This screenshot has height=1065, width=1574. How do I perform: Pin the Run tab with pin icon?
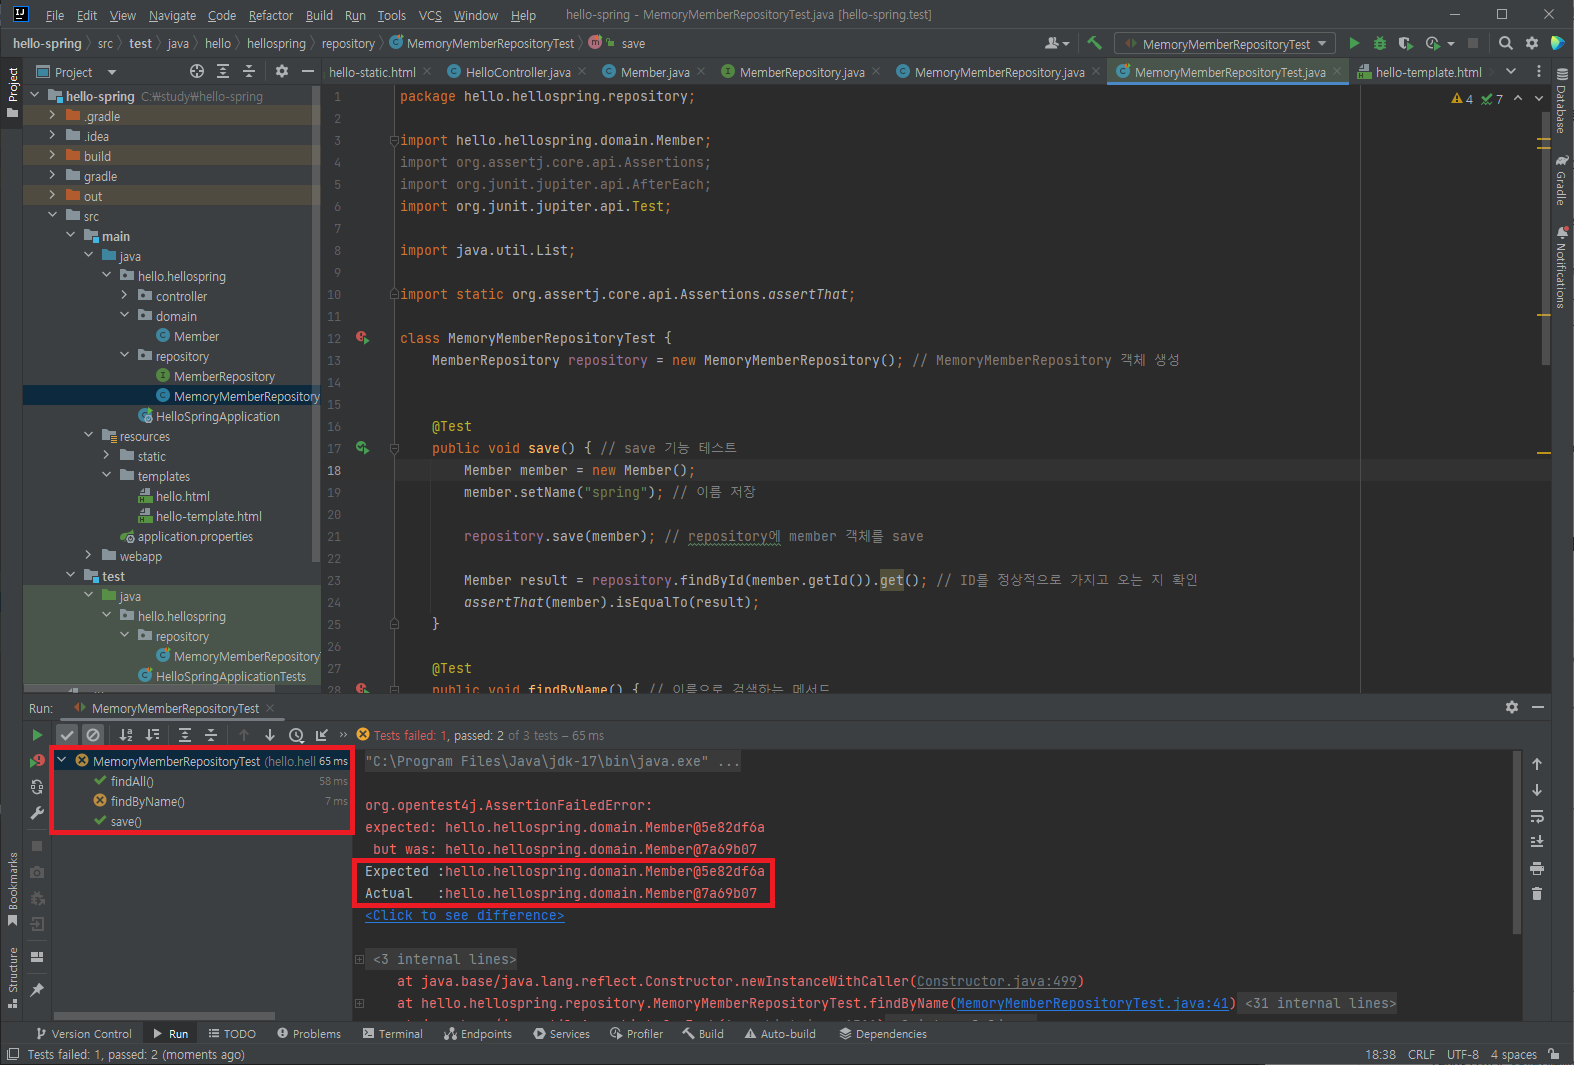pos(37,989)
